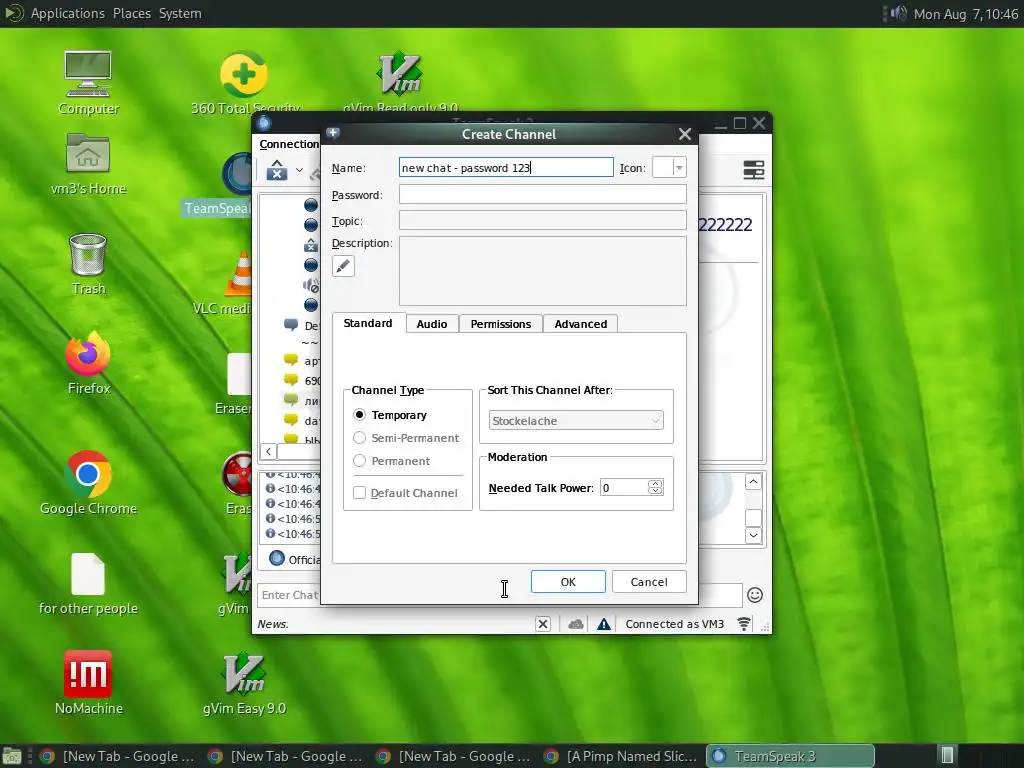This screenshot has width=1024, height=768.
Task: Confirm channel creation with OK
Action: [568, 581]
